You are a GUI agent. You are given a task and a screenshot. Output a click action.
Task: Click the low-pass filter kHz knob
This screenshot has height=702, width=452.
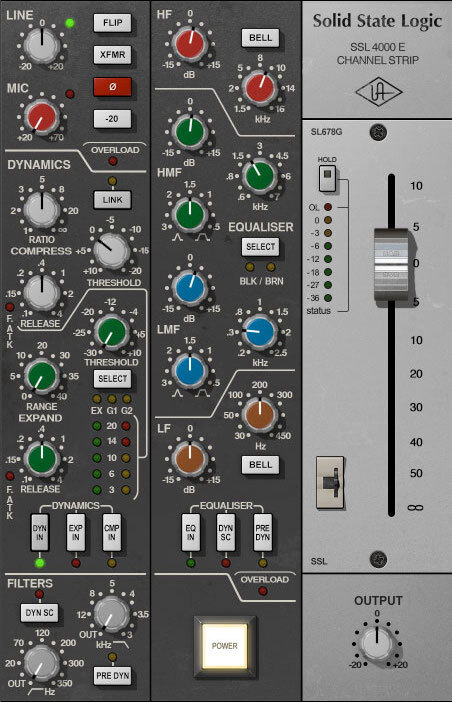(x=111, y=614)
